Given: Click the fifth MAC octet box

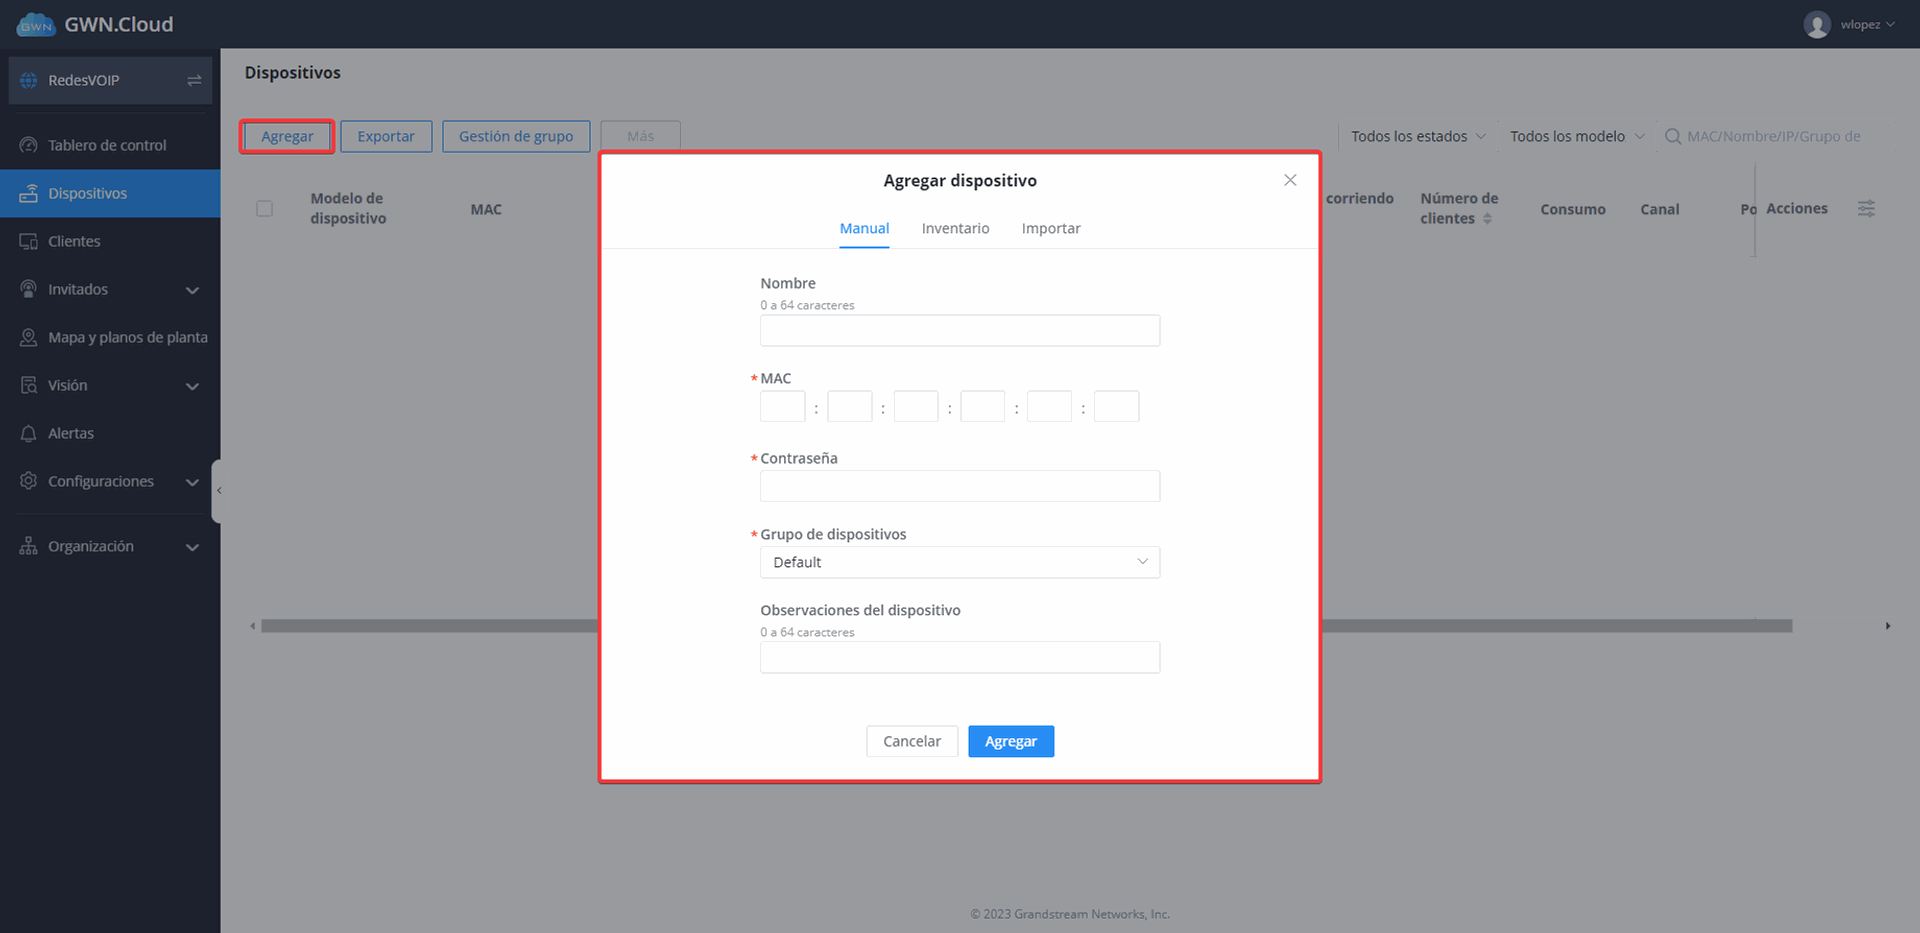Looking at the screenshot, I should tap(1049, 406).
